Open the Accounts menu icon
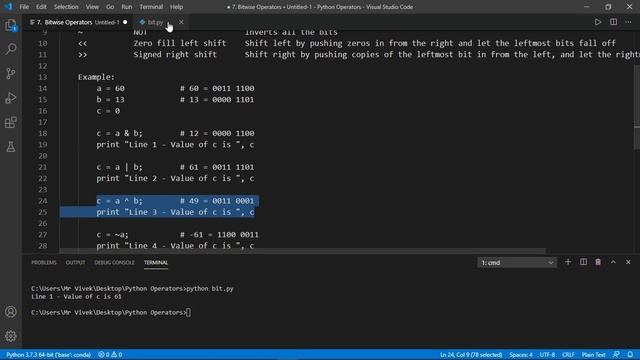The image size is (640, 360). click(11, 312)
